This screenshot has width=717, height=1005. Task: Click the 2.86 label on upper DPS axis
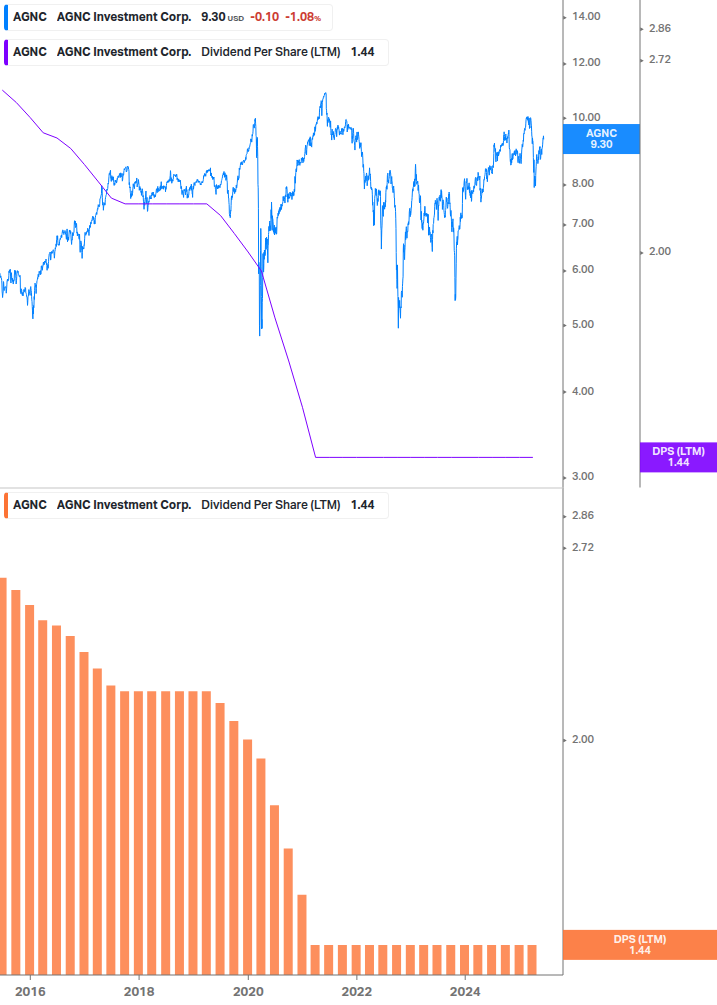[x=659, y=29]
